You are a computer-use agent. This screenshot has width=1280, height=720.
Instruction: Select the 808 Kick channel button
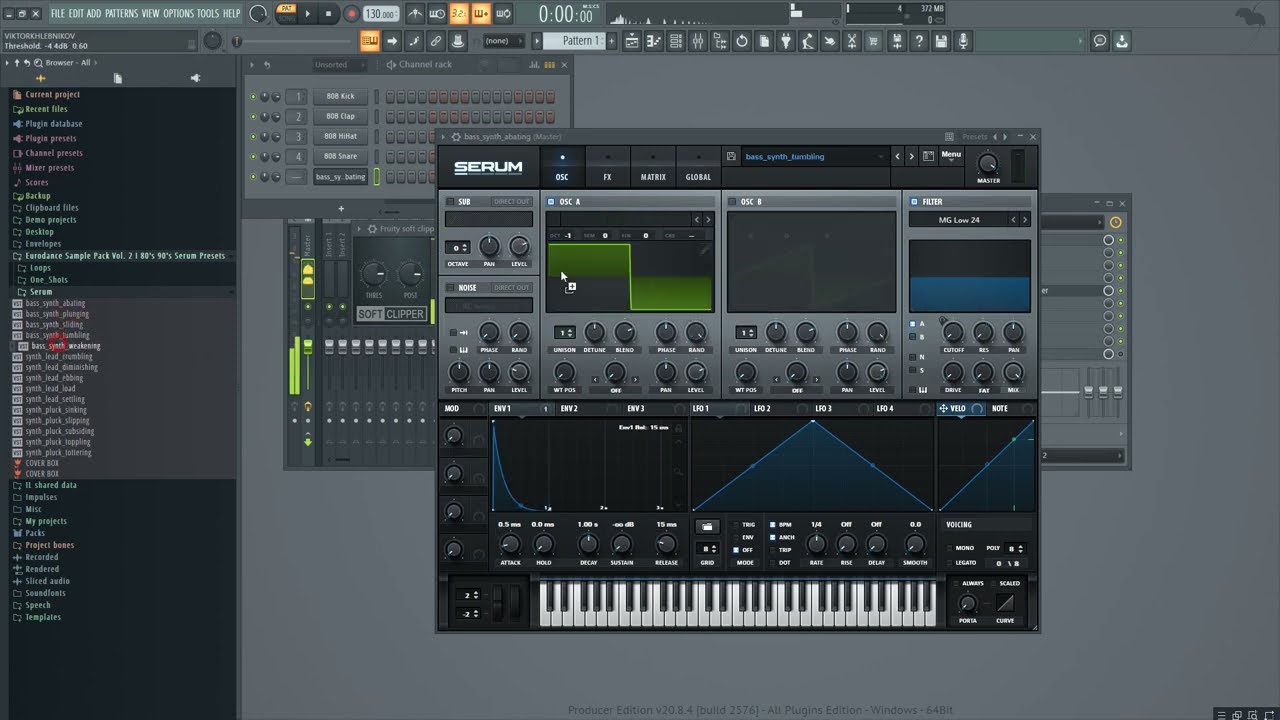click(340, 96)
